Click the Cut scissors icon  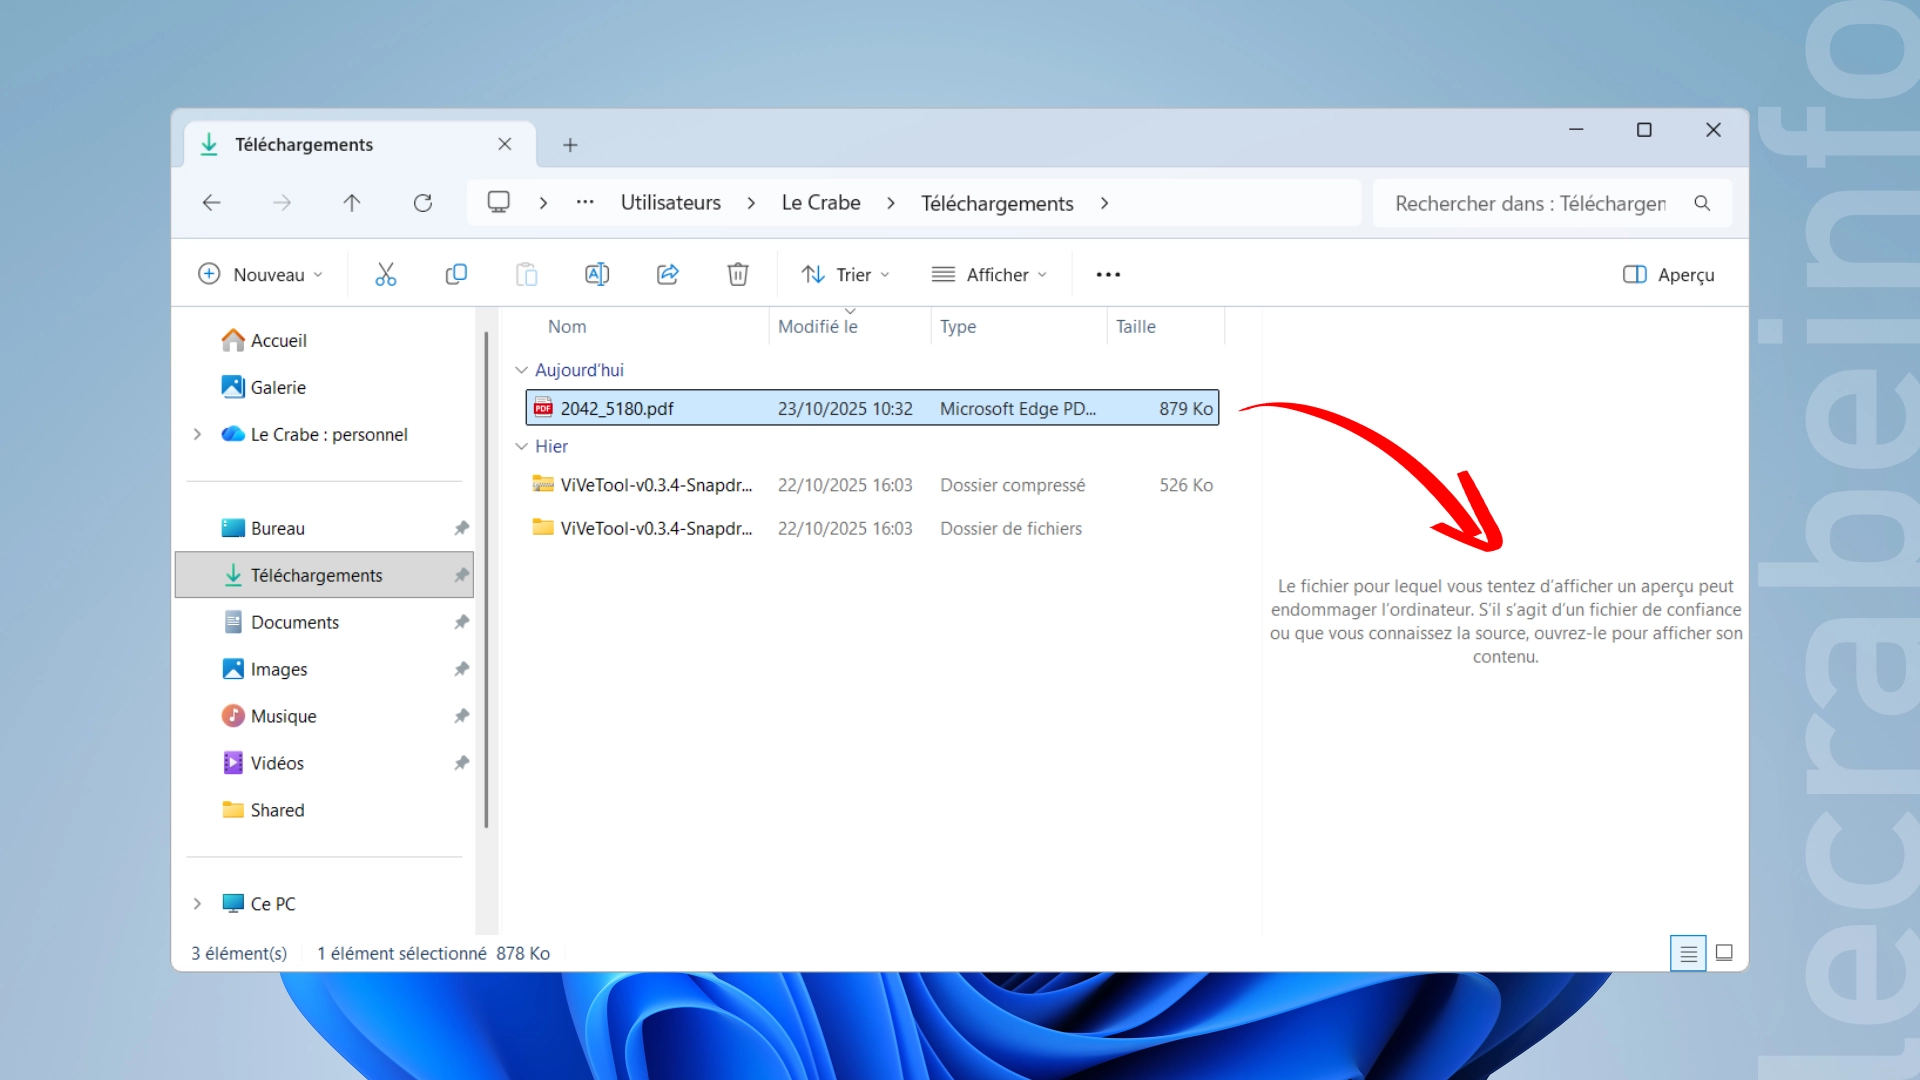[x=385, y=274]
